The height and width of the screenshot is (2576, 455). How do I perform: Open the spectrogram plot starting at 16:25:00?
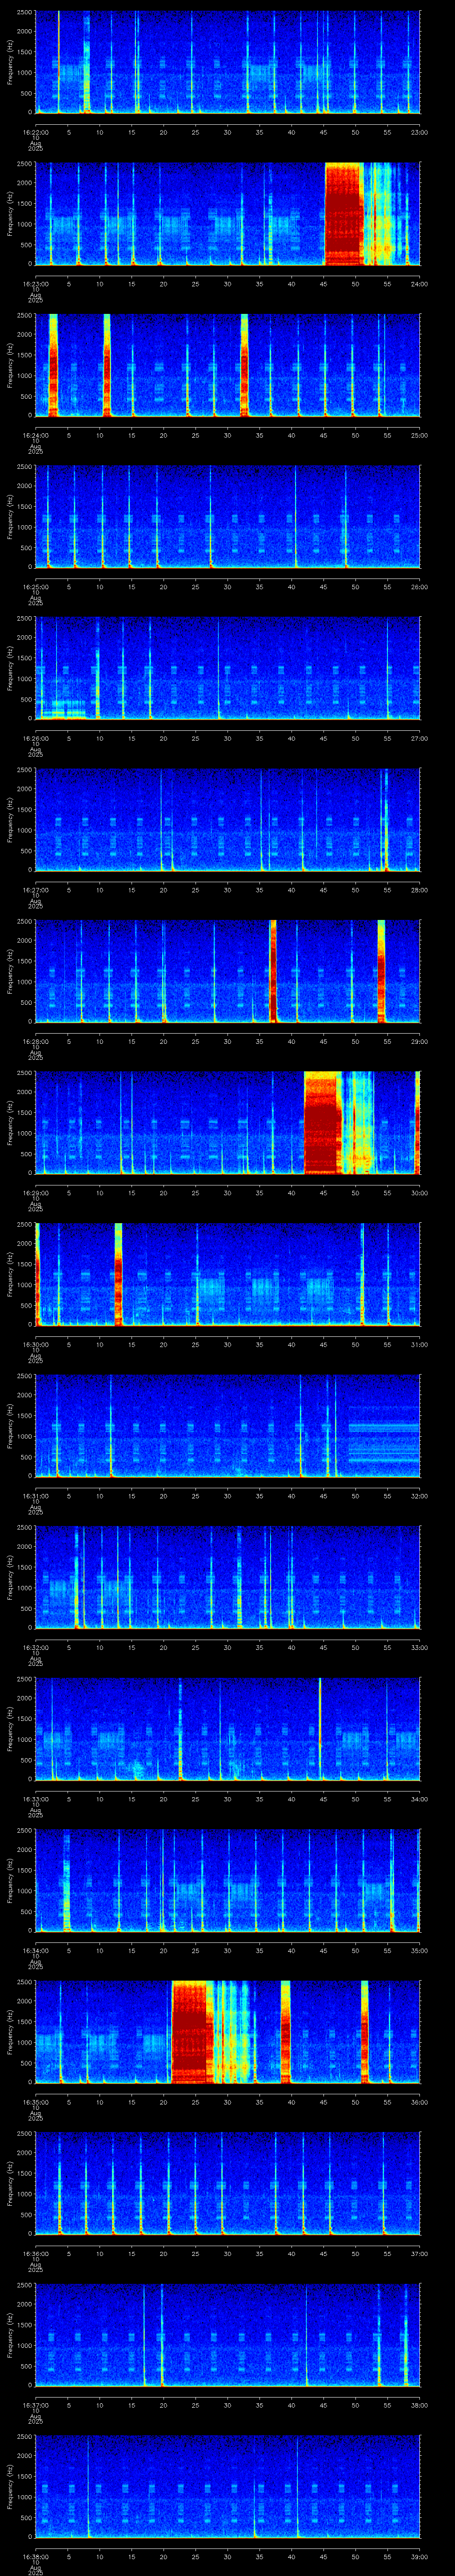pyautogui.click(x=228, y=517)
